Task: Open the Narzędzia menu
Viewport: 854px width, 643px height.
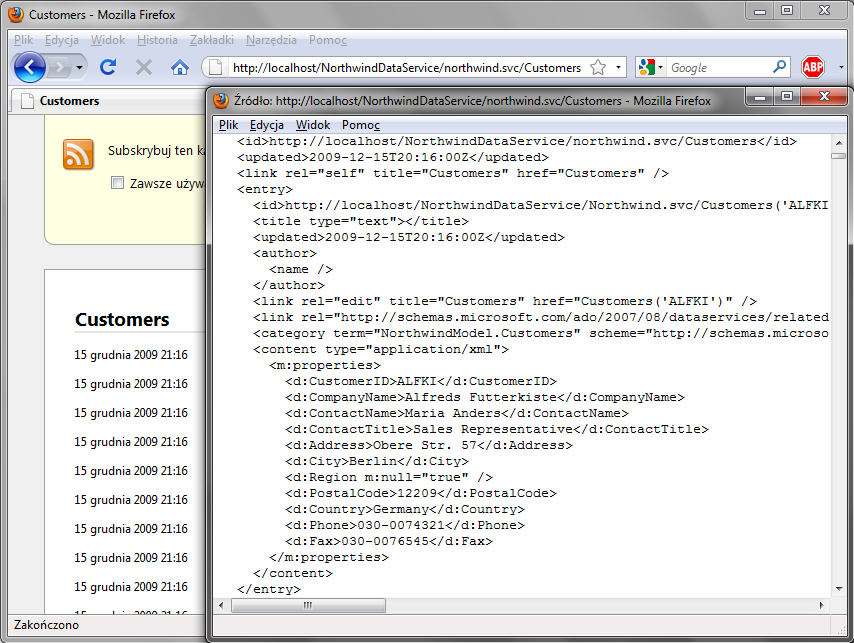Action: (271, 40)
